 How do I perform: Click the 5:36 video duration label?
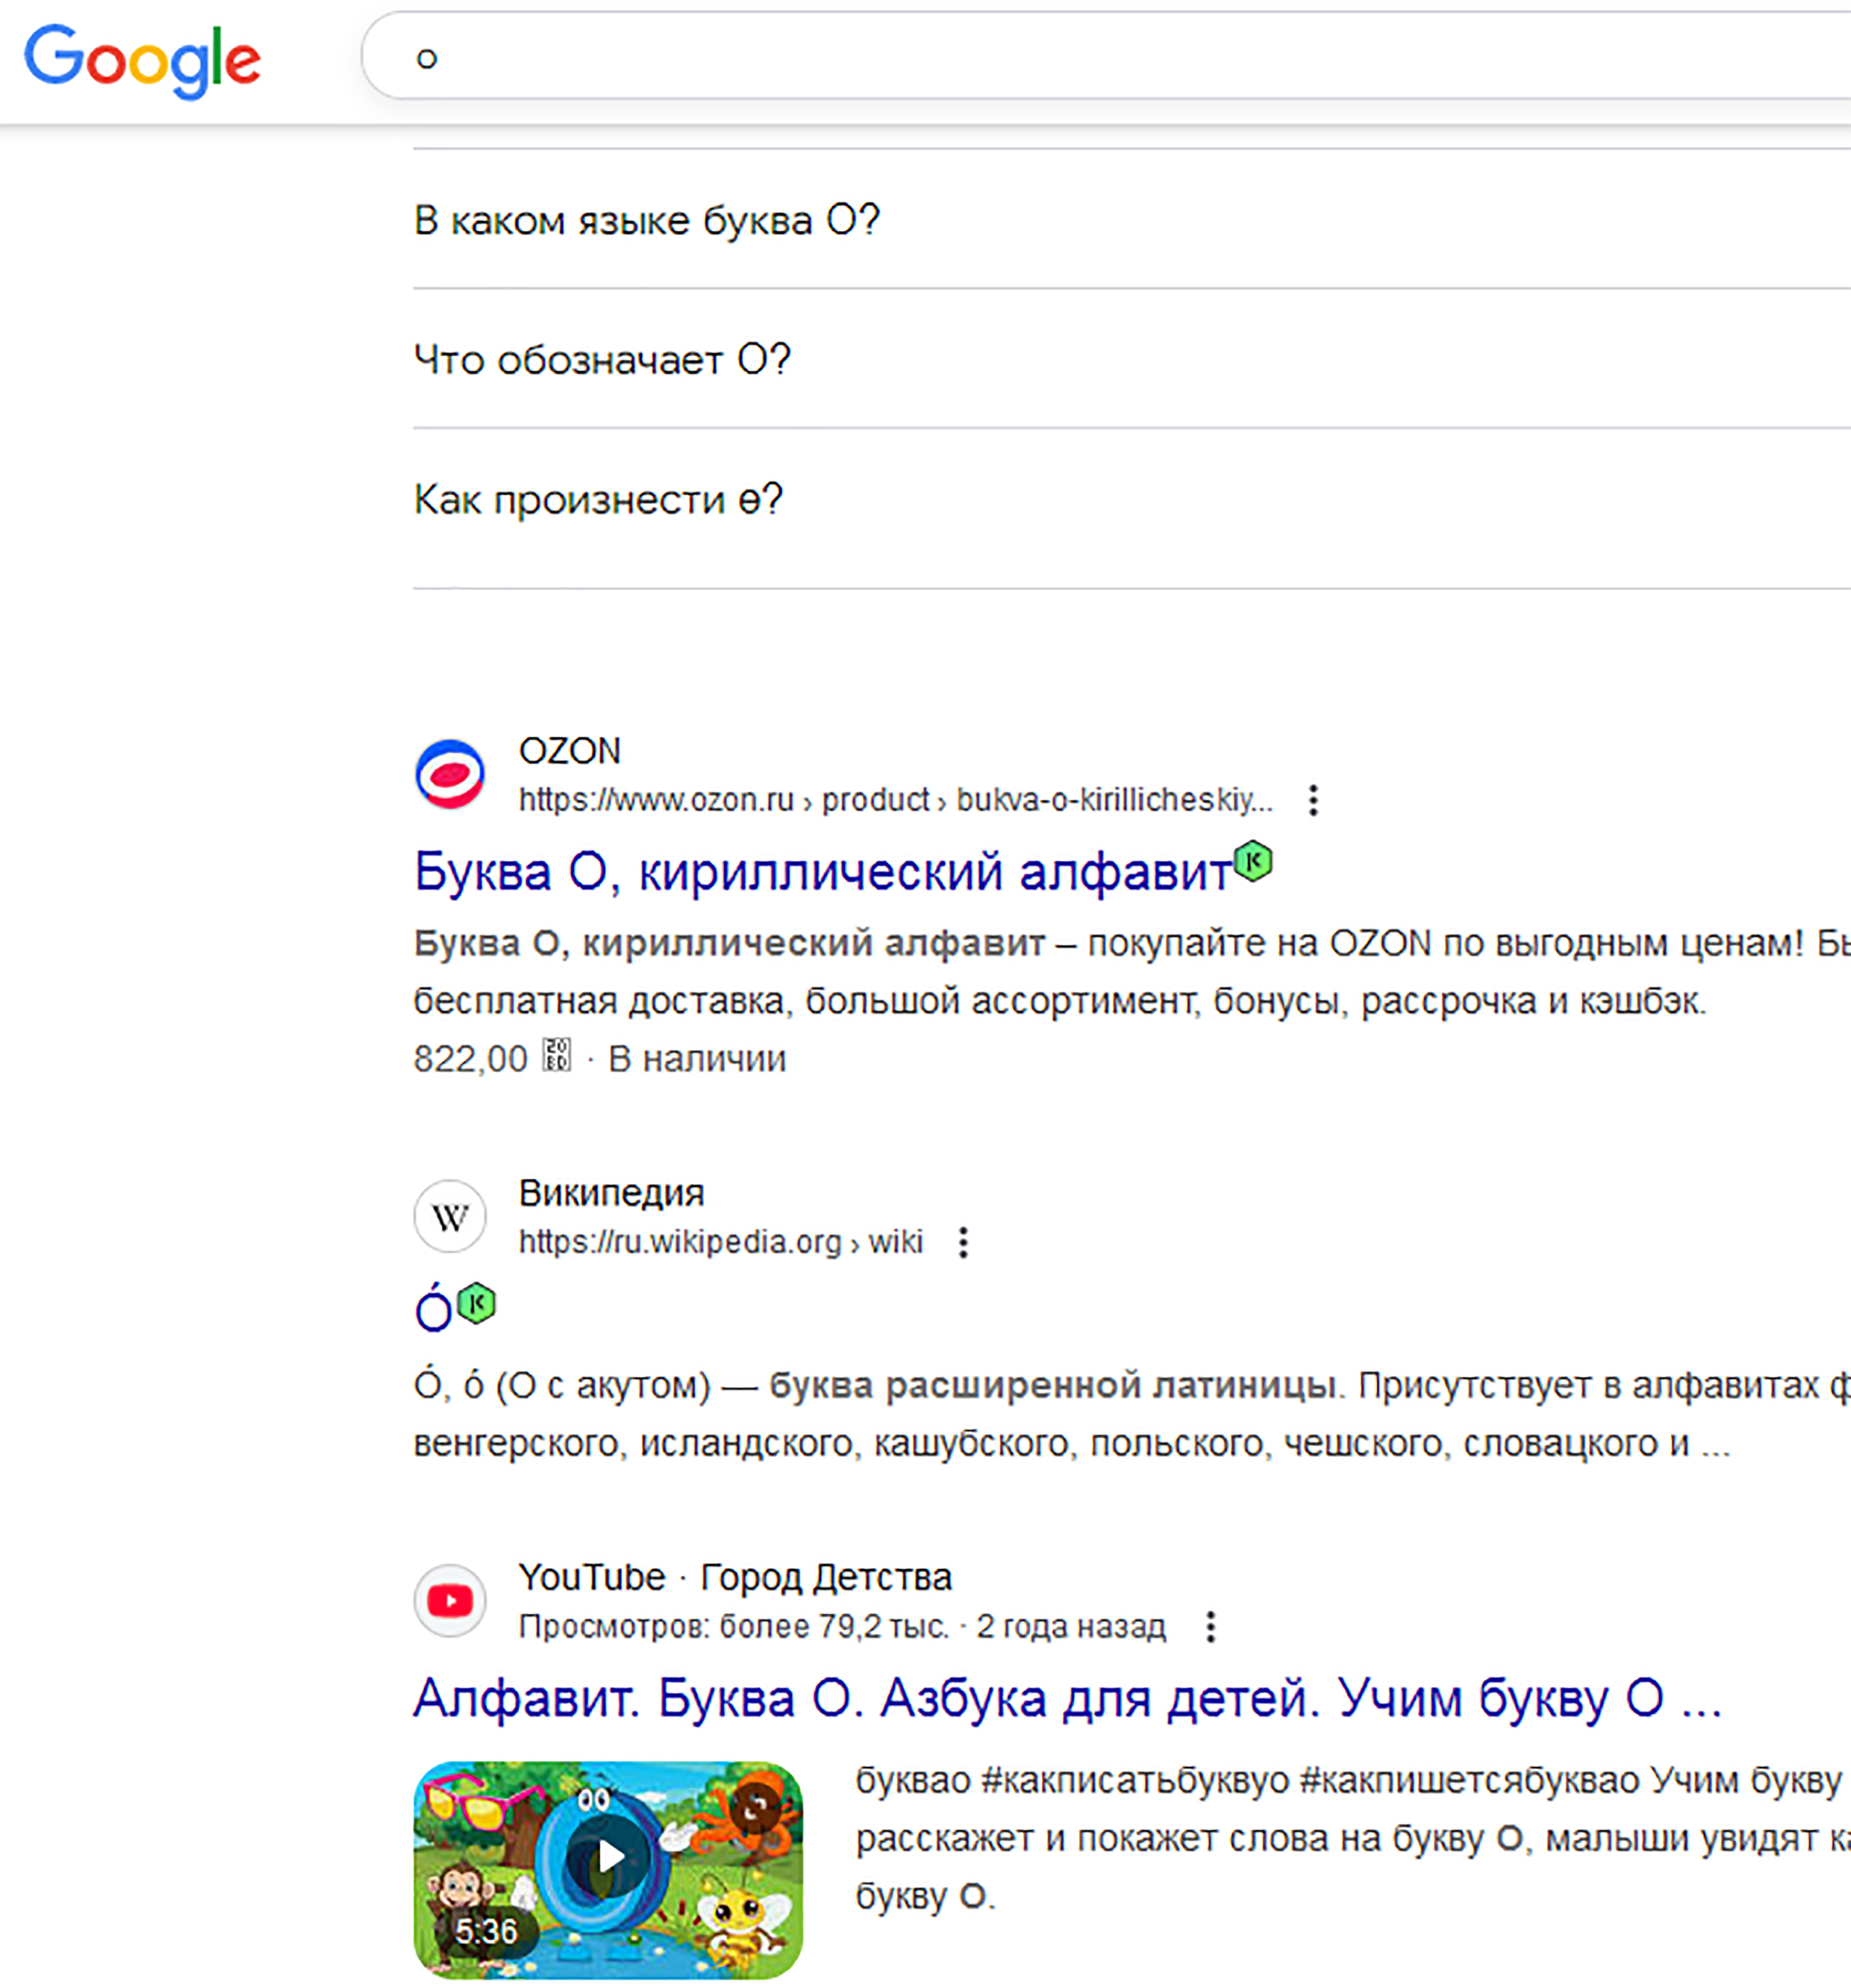486,1930
